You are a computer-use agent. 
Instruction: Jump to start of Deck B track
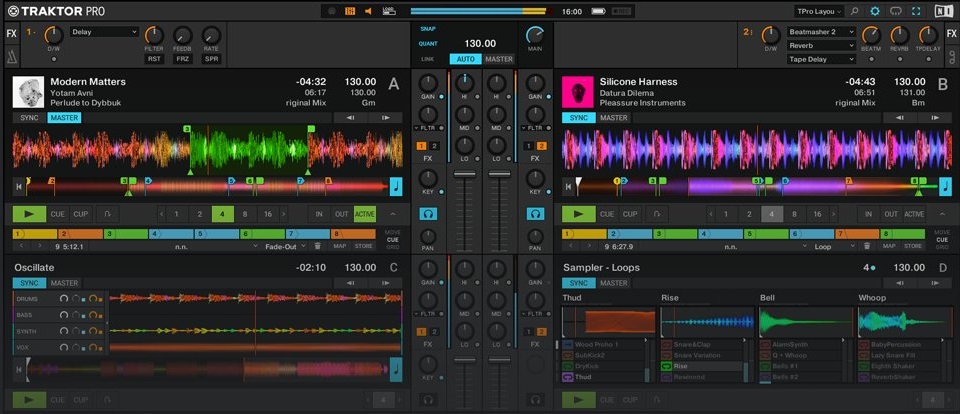[569, 186]
